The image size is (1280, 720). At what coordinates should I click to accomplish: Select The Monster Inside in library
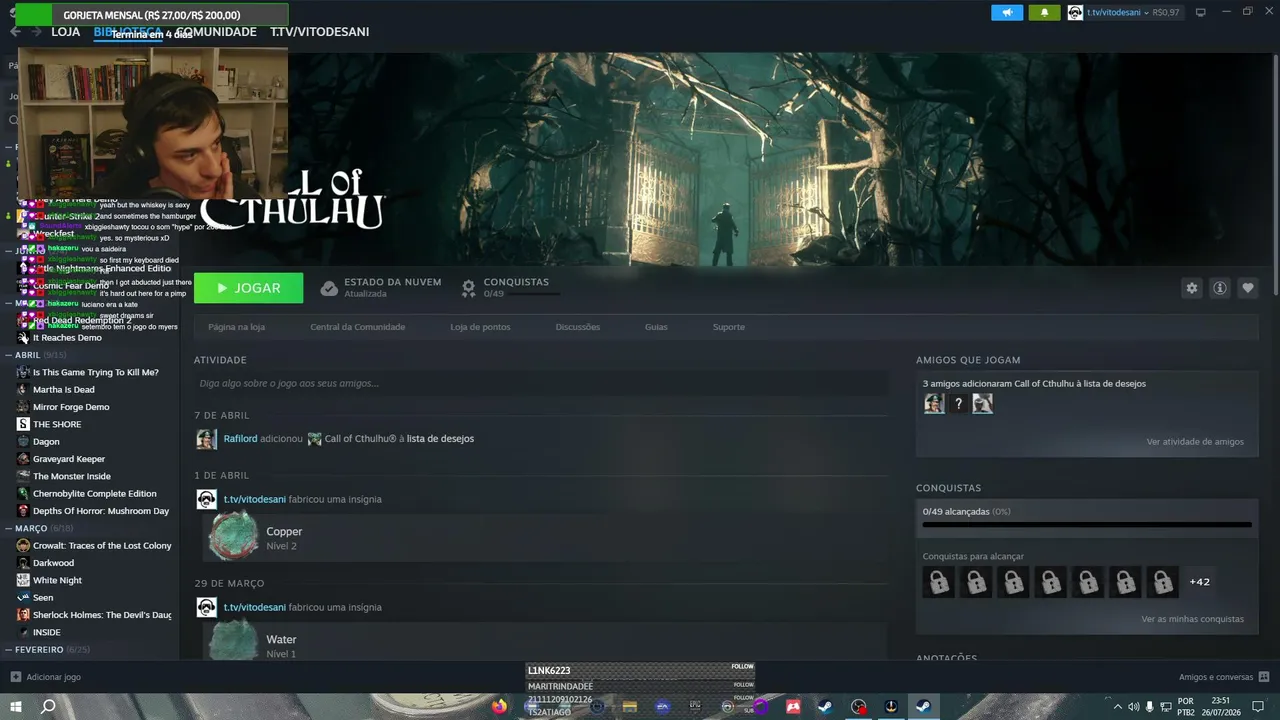point(72,477)
